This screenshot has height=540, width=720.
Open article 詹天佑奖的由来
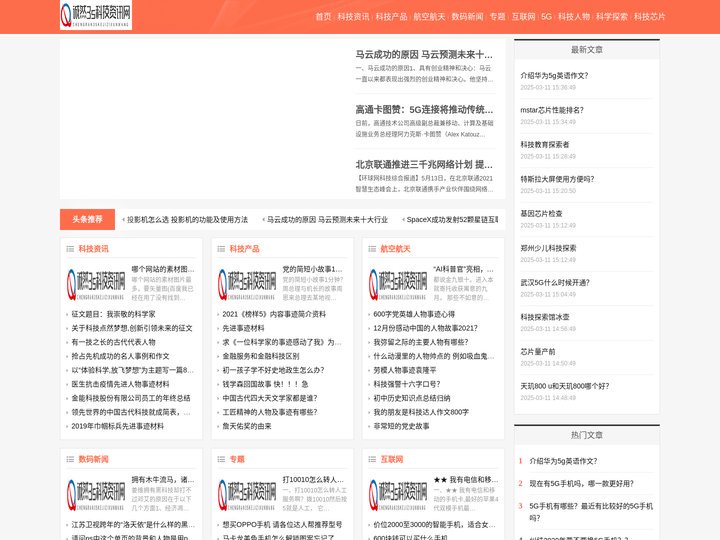tap(247, 426)
